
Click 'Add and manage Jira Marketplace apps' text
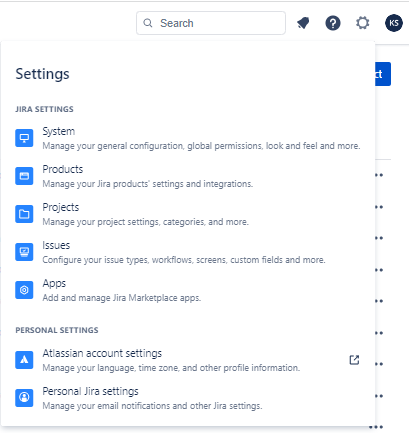(x=122, y=298)
